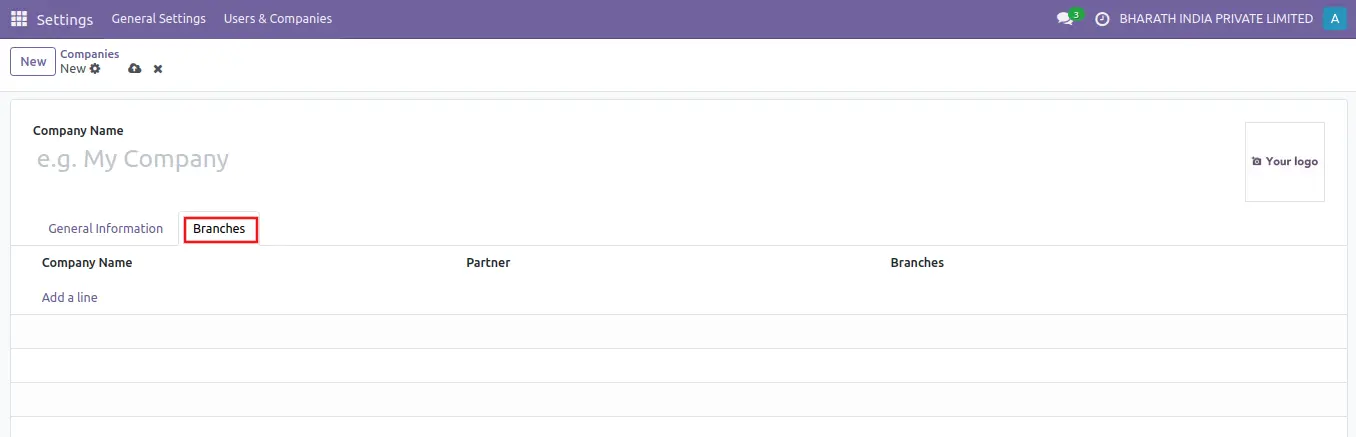This screenshot has width=1356, height=437.
Task: Discard changes with the X icon
Action: click(x=158, y=69)
